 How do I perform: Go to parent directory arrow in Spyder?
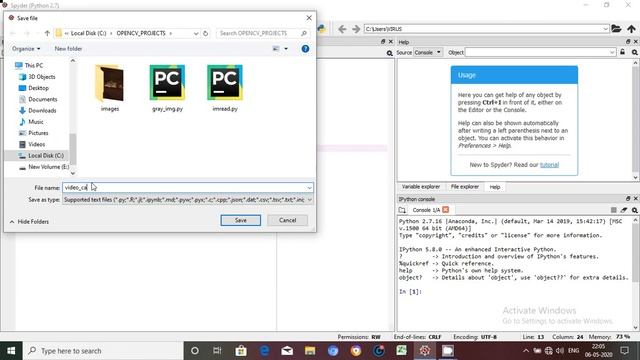click(x=631, y=29)
